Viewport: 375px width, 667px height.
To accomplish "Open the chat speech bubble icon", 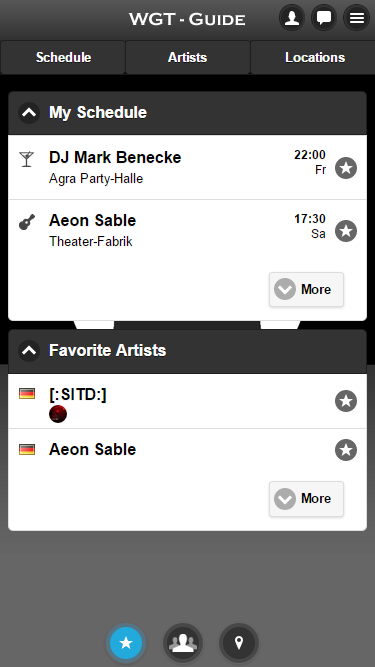I will tap(324, 18).
